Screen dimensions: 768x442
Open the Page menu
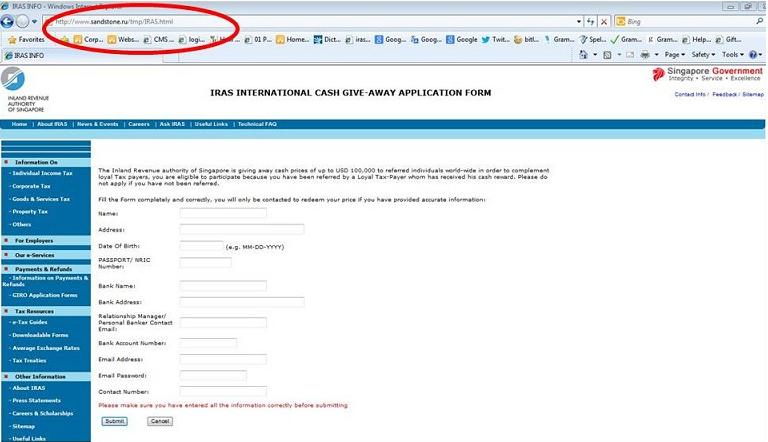(674, 55)
